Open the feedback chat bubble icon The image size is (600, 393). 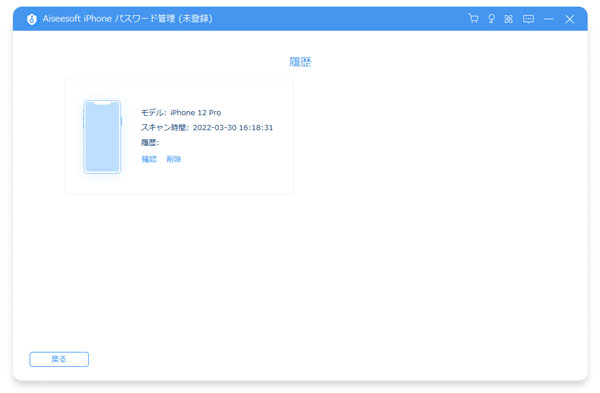(528, 19)
